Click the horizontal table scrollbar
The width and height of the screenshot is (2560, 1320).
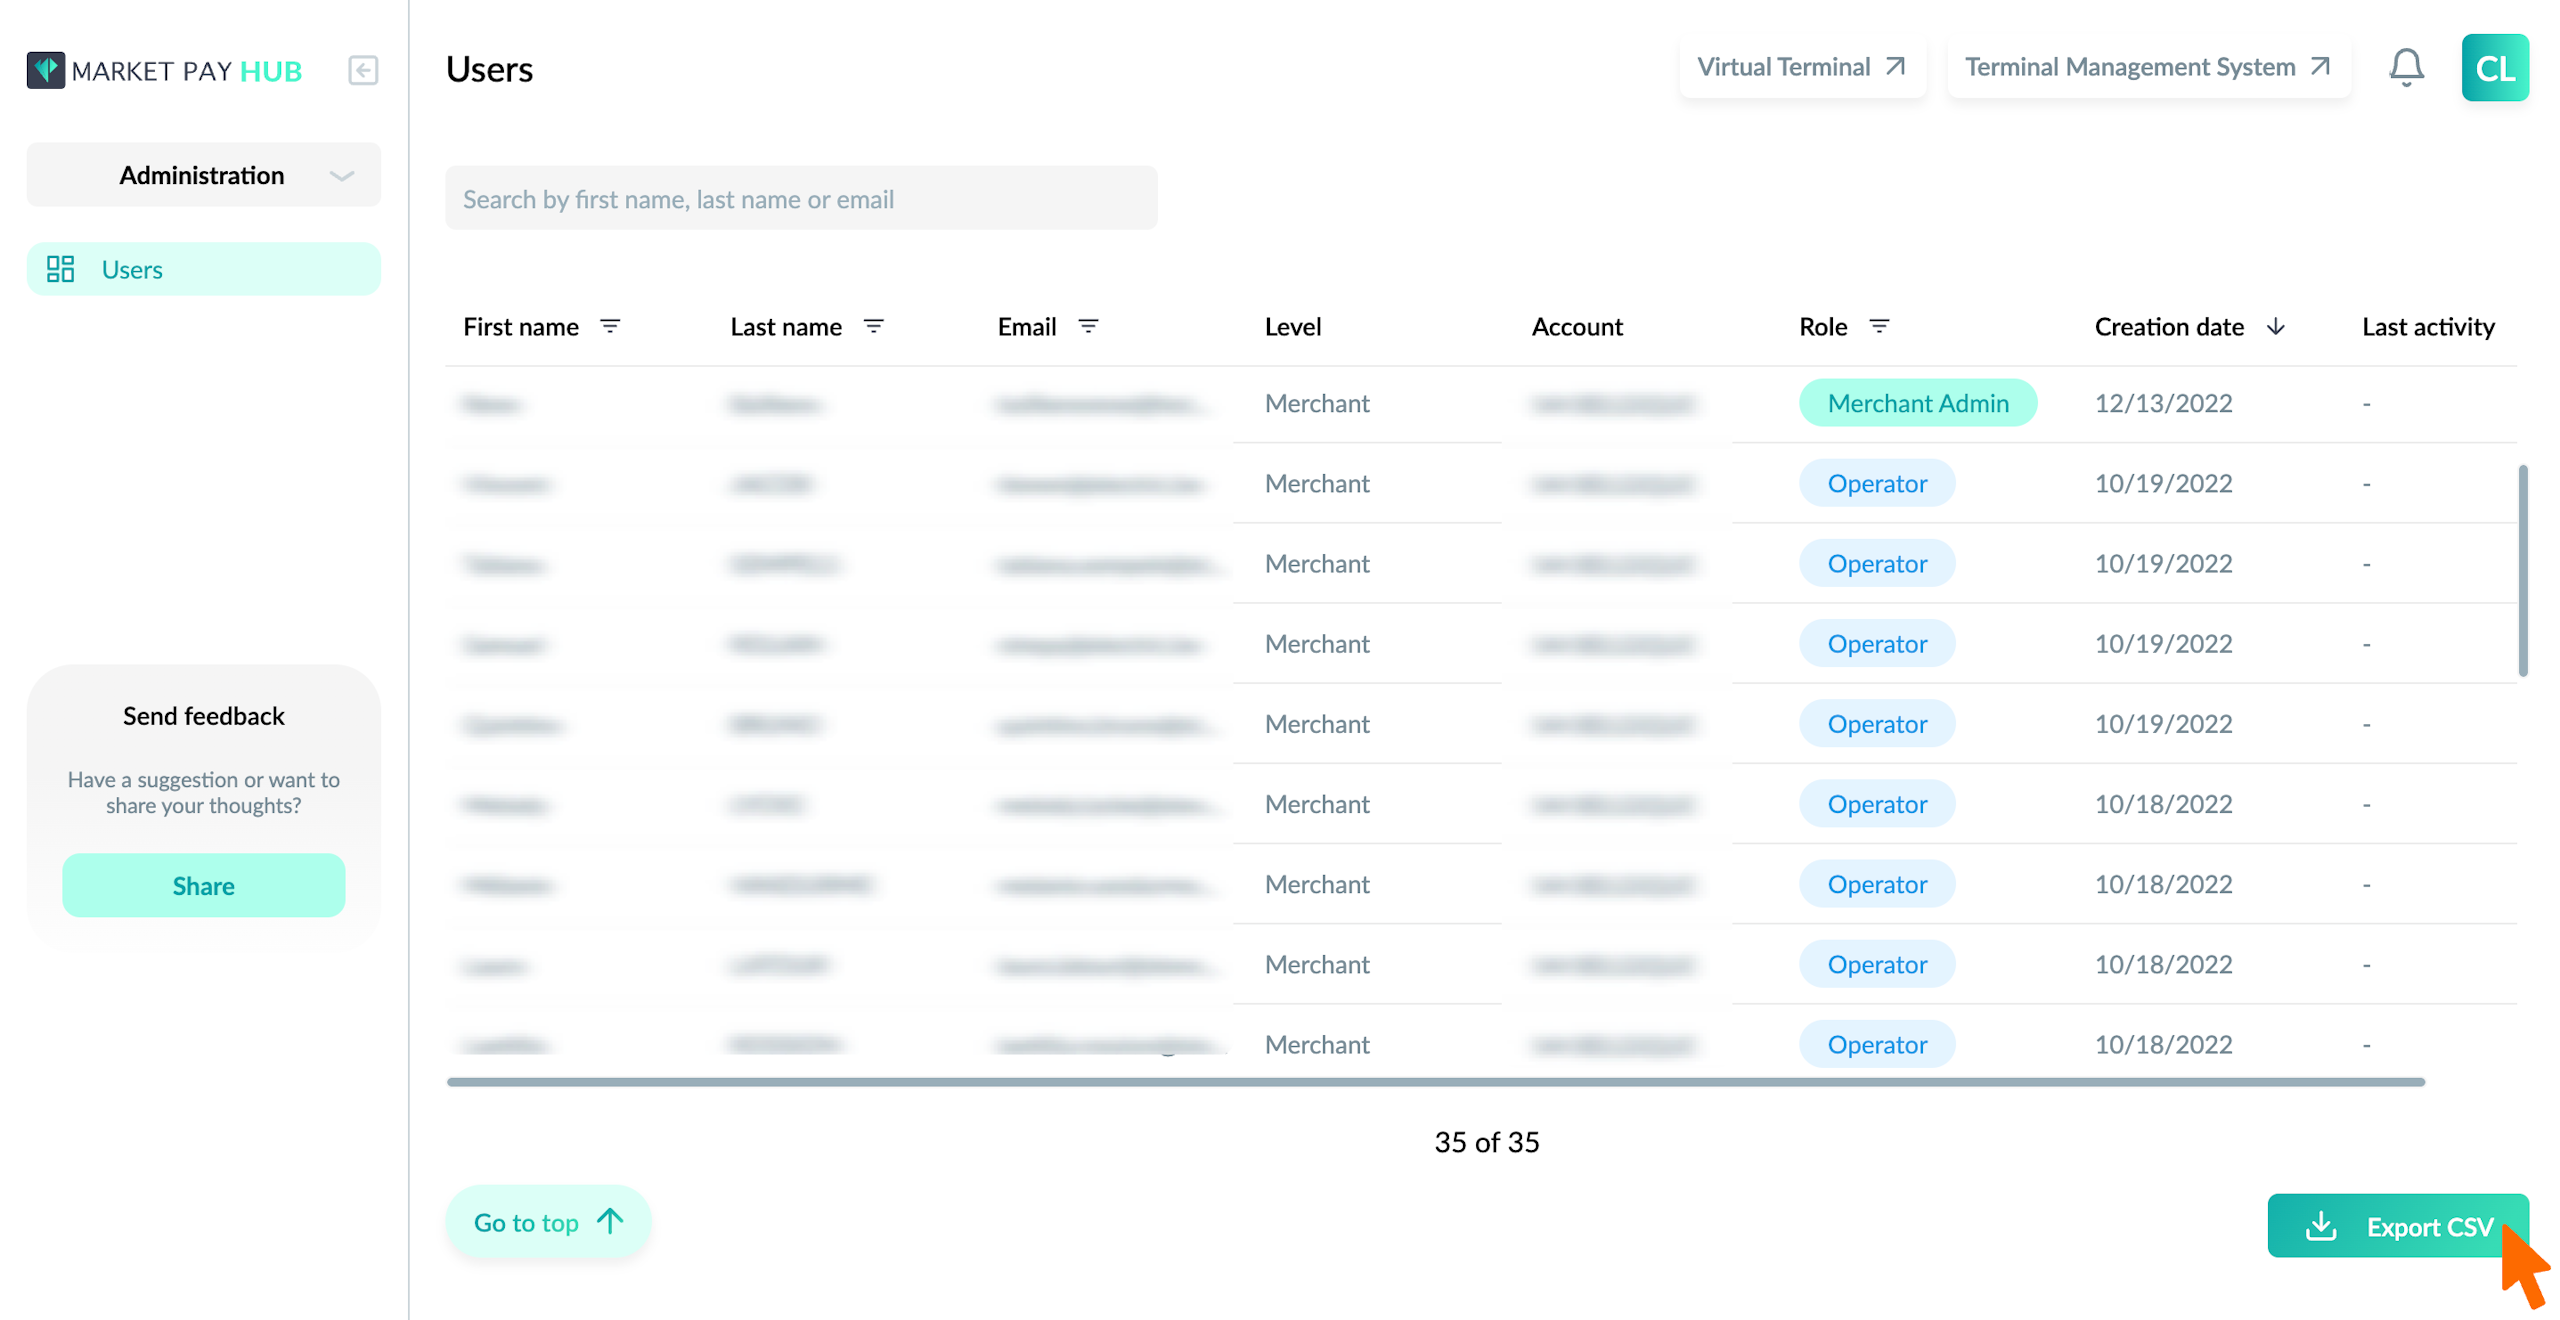1435,1081
